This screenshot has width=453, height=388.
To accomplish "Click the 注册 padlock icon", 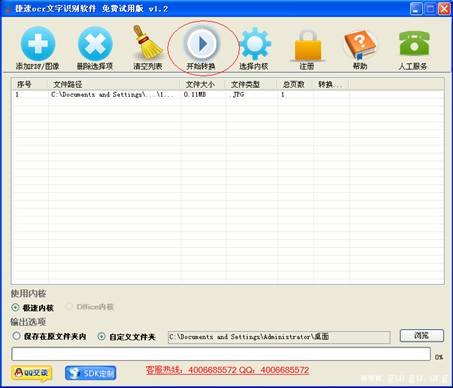I will (x=307, y=45).
